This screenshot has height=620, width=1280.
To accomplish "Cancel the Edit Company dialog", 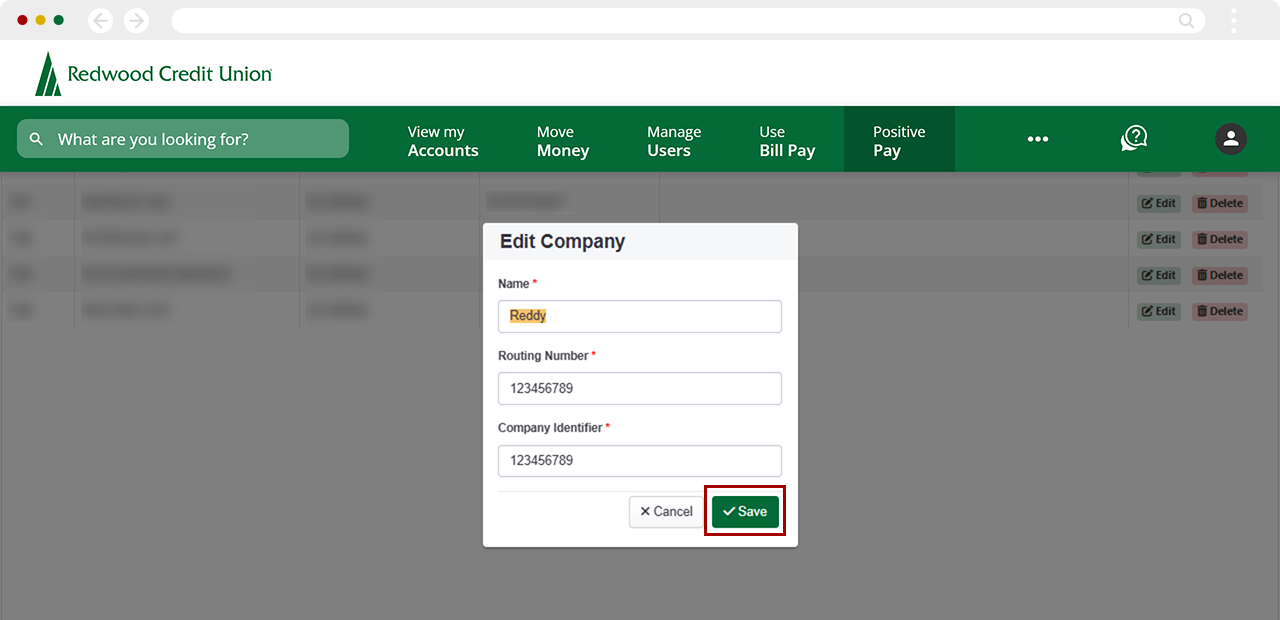I will click(x=666, y=511).
